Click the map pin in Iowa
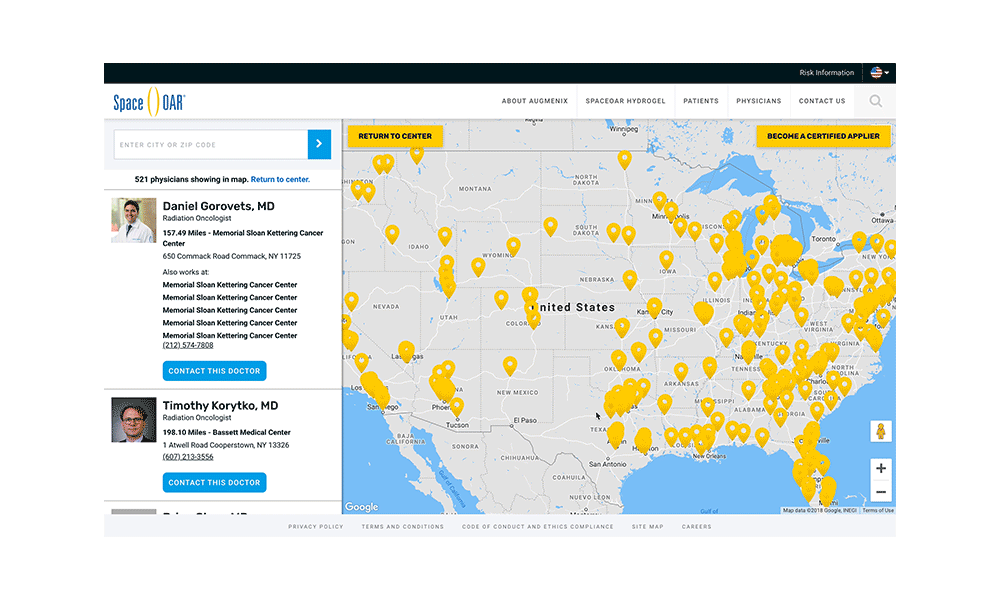The width and height of the screenshot is (1000, 599). pos(666,259)
